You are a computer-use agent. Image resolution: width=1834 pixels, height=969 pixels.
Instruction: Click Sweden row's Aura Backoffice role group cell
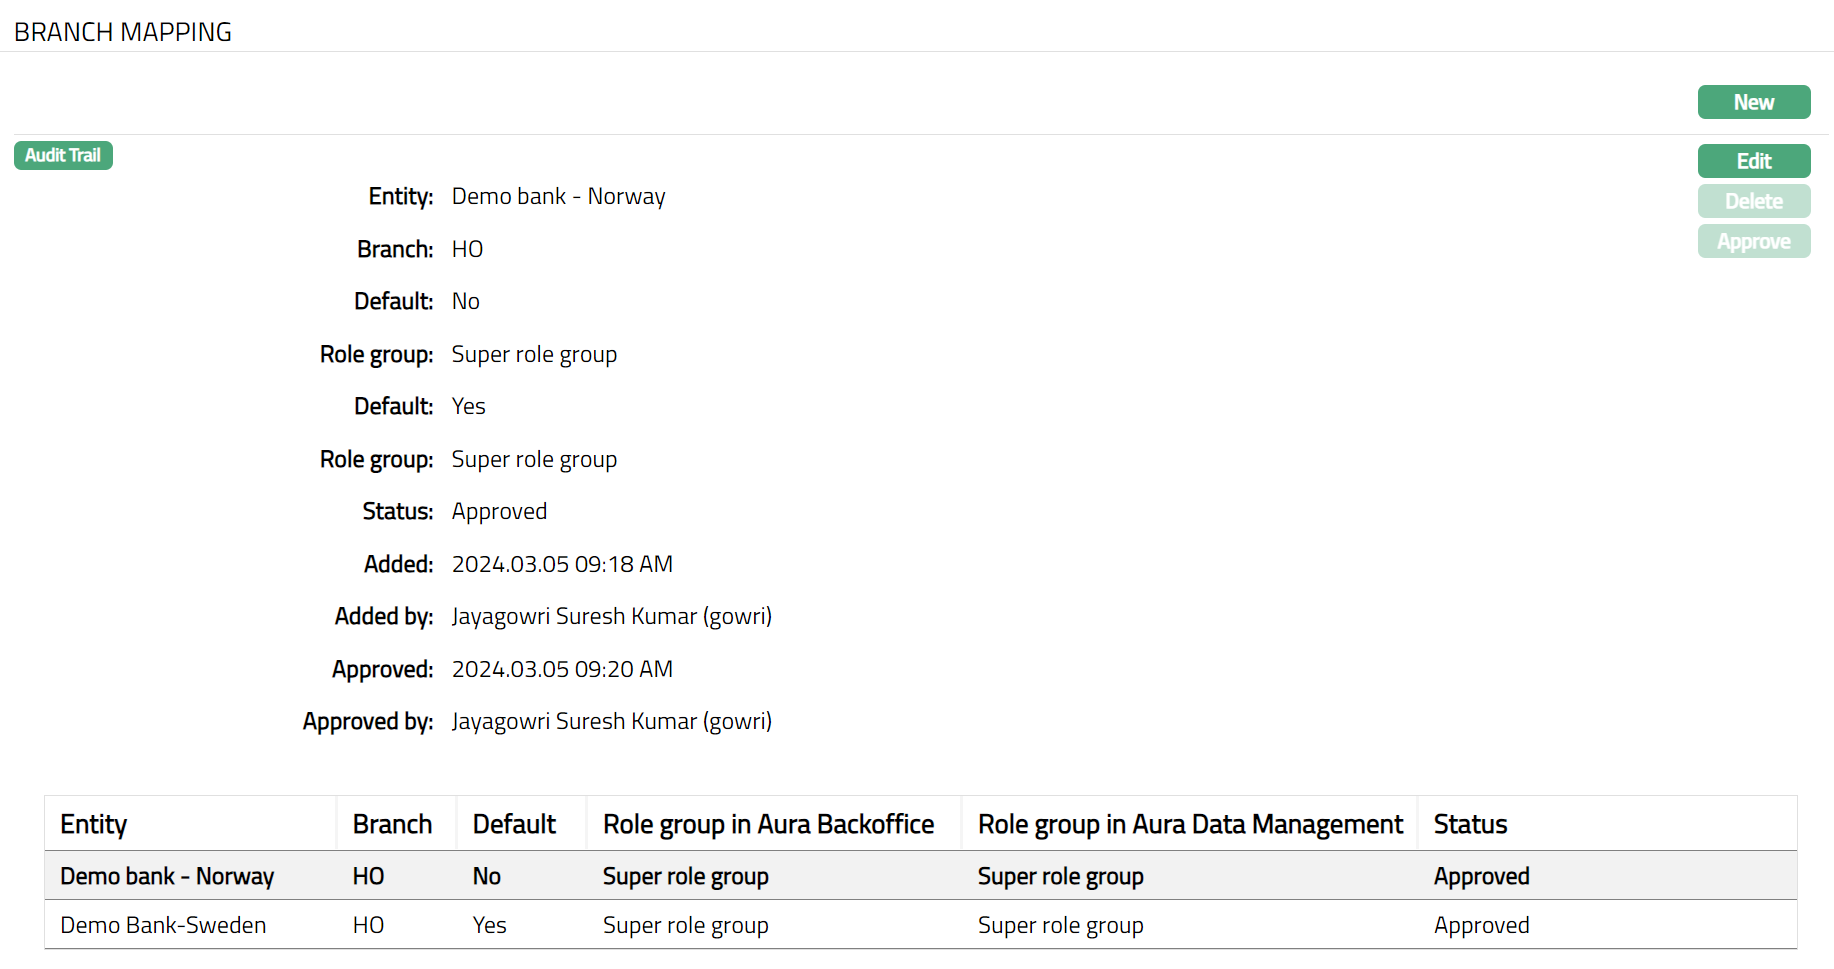[685, 925]
